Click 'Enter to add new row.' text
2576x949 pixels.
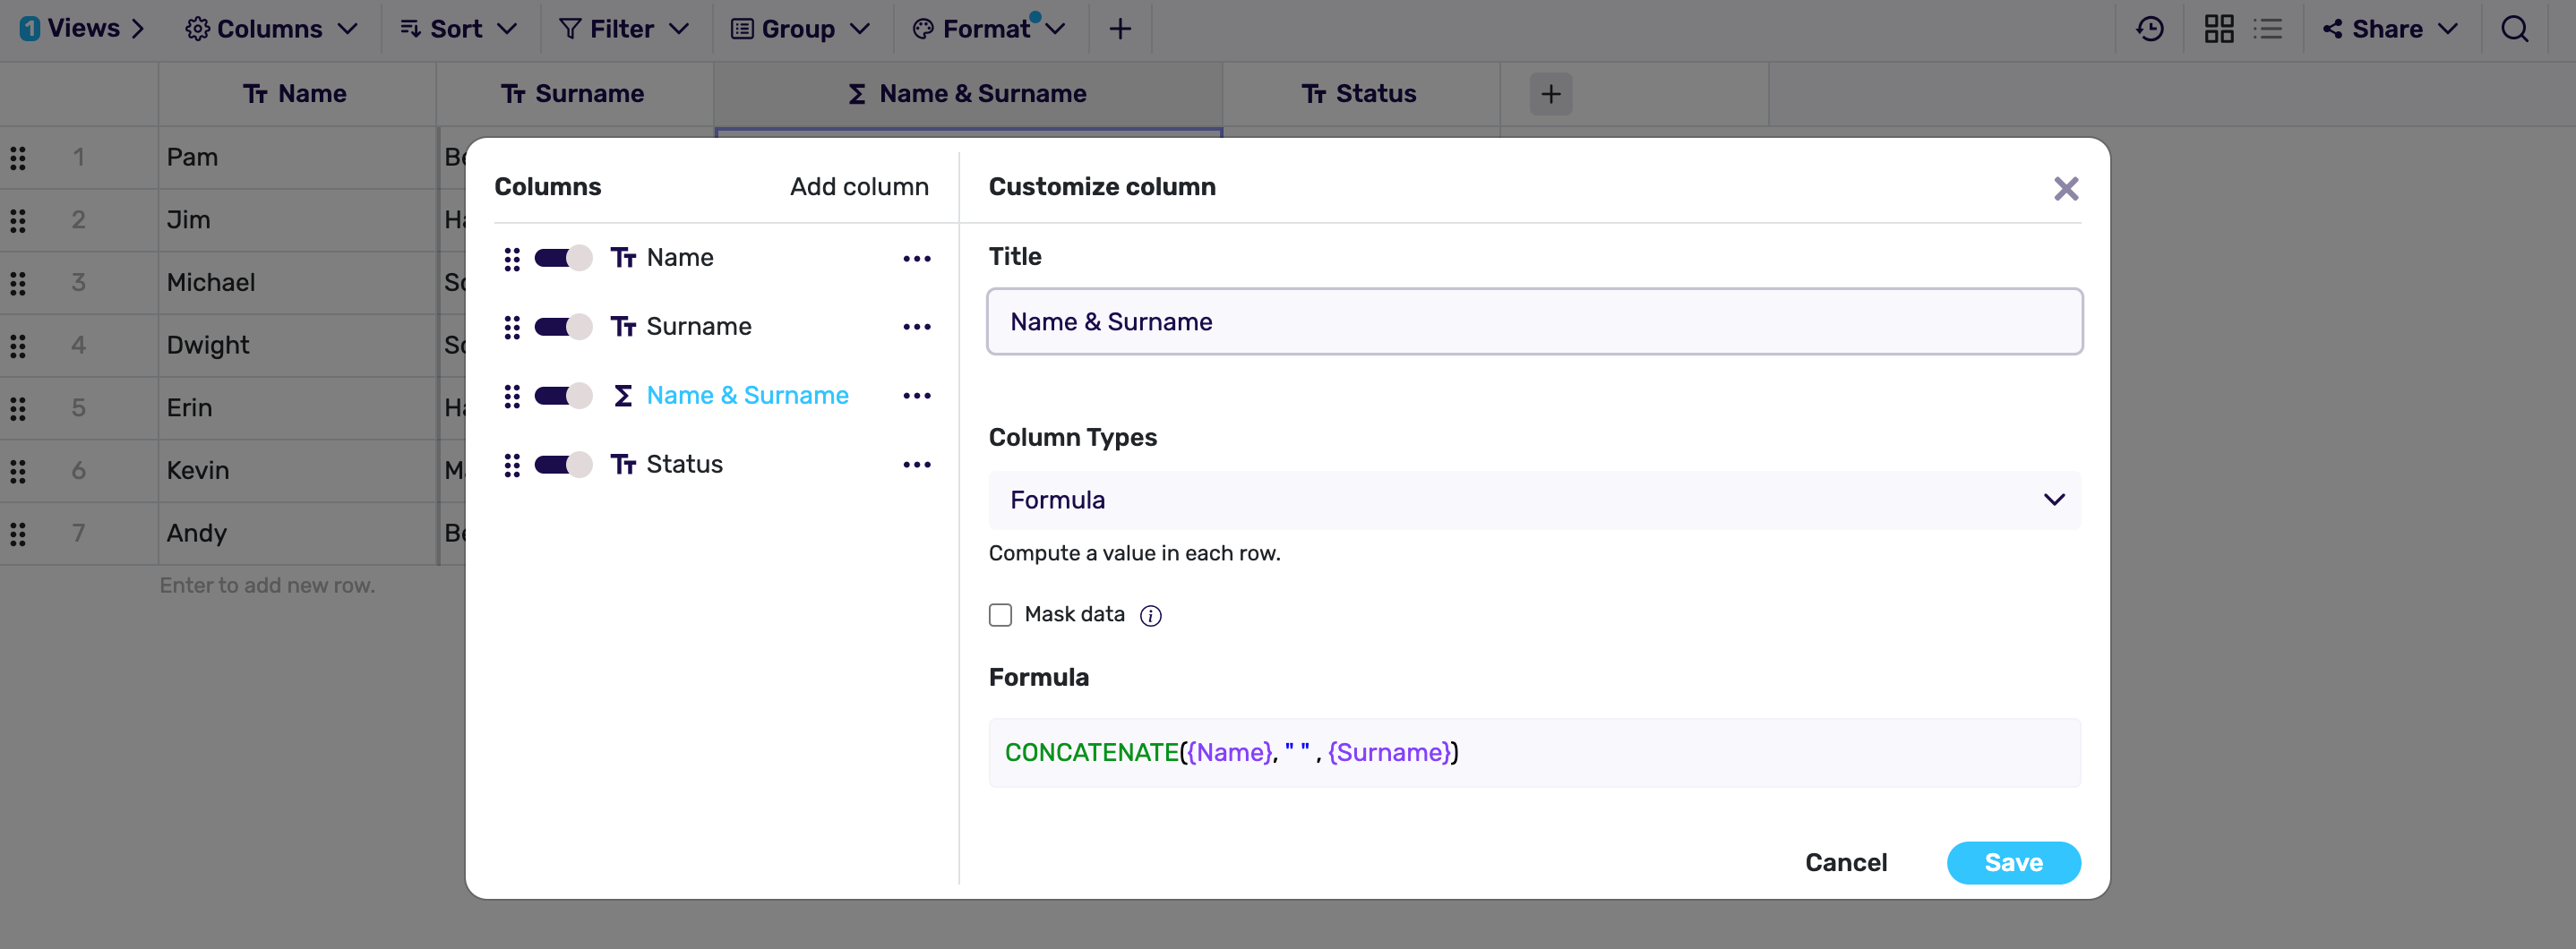point(267,586)
